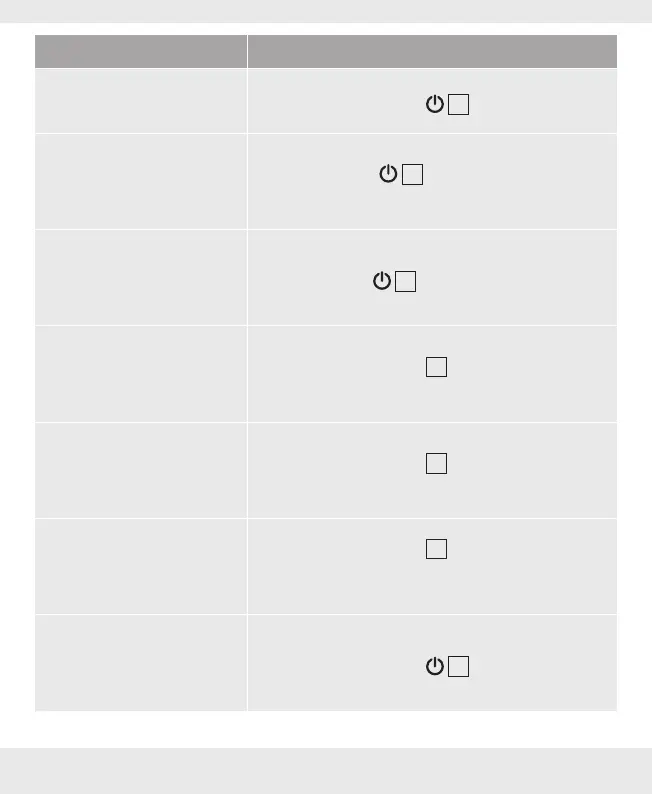Tick the square box in the third row
The image size is (652, 794).
405,282
